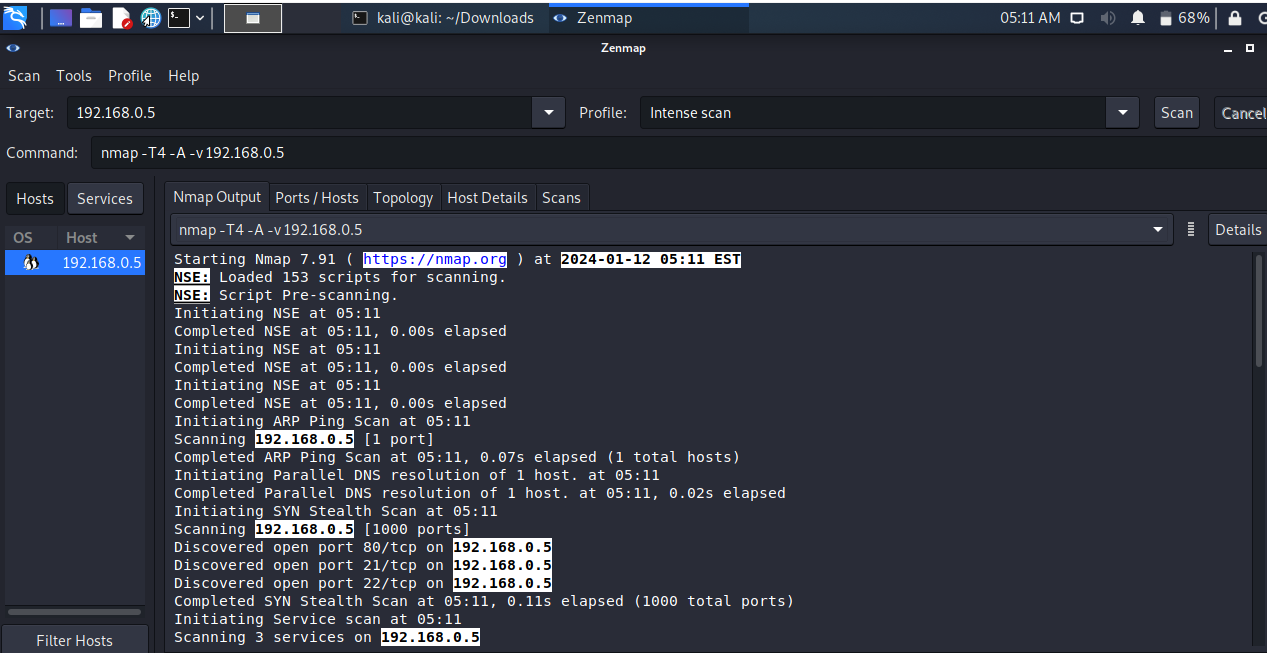
Task: Click the Command field with nmap -T4 -A -v
Action: click(x=677, y=153)
